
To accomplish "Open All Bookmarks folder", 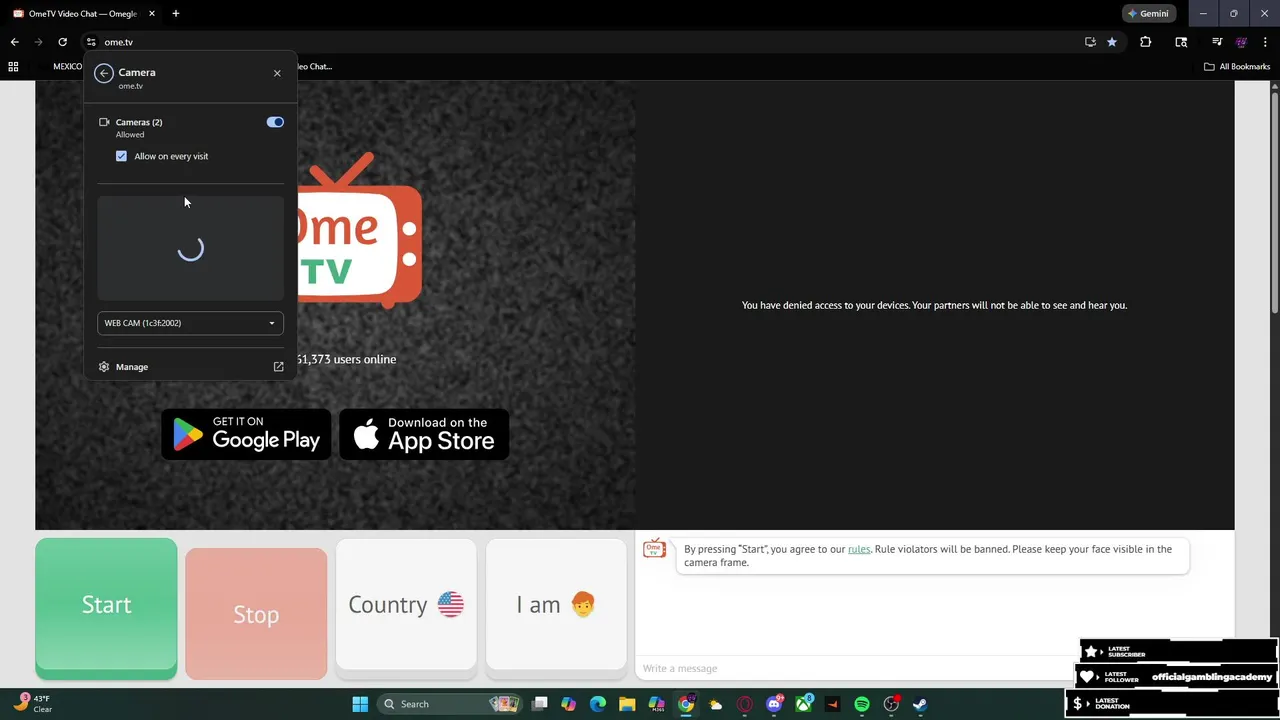I will 1237,67.
